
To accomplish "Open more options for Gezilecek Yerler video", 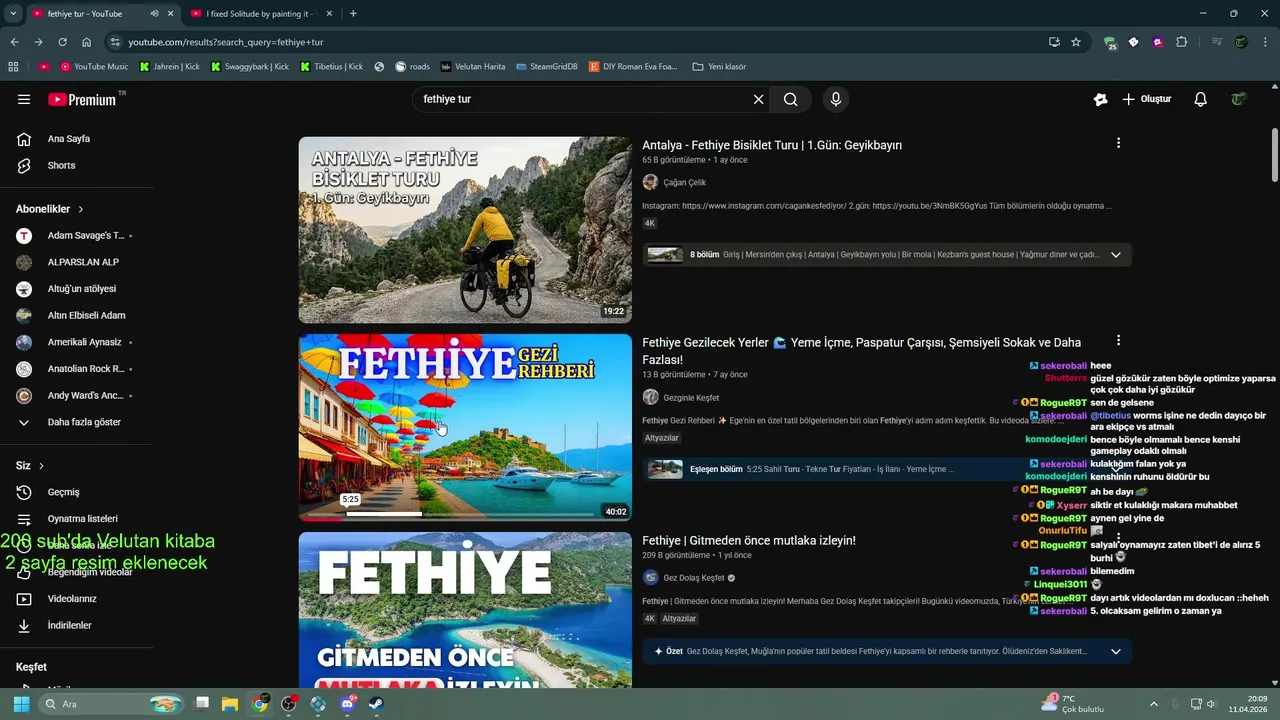I will click(1118, 341).
